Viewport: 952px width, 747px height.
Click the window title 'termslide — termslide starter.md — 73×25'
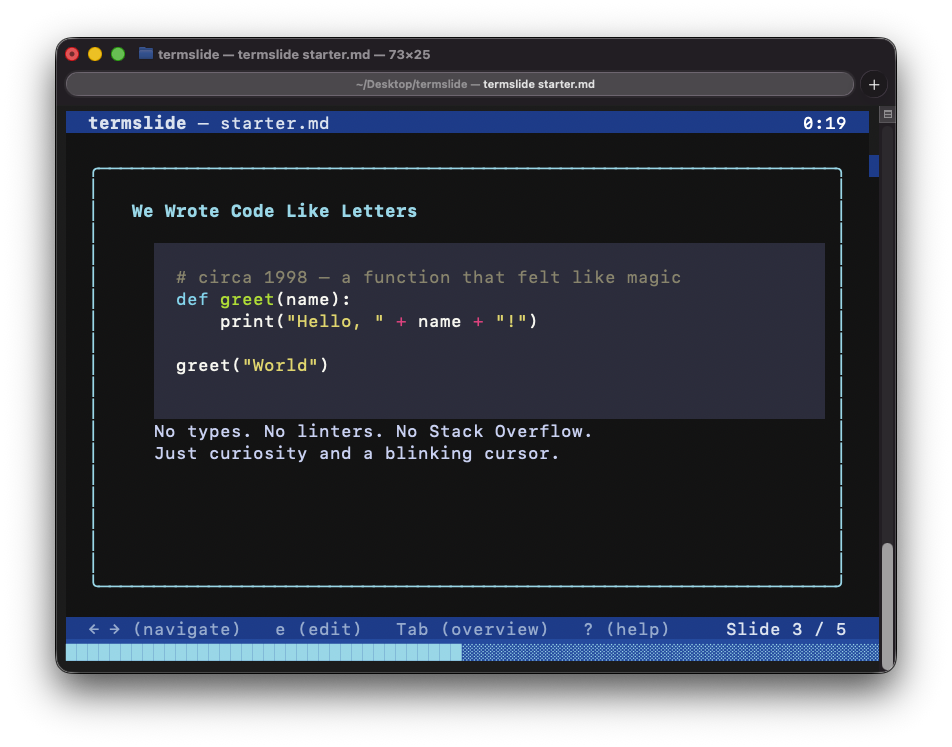[294, 54]
